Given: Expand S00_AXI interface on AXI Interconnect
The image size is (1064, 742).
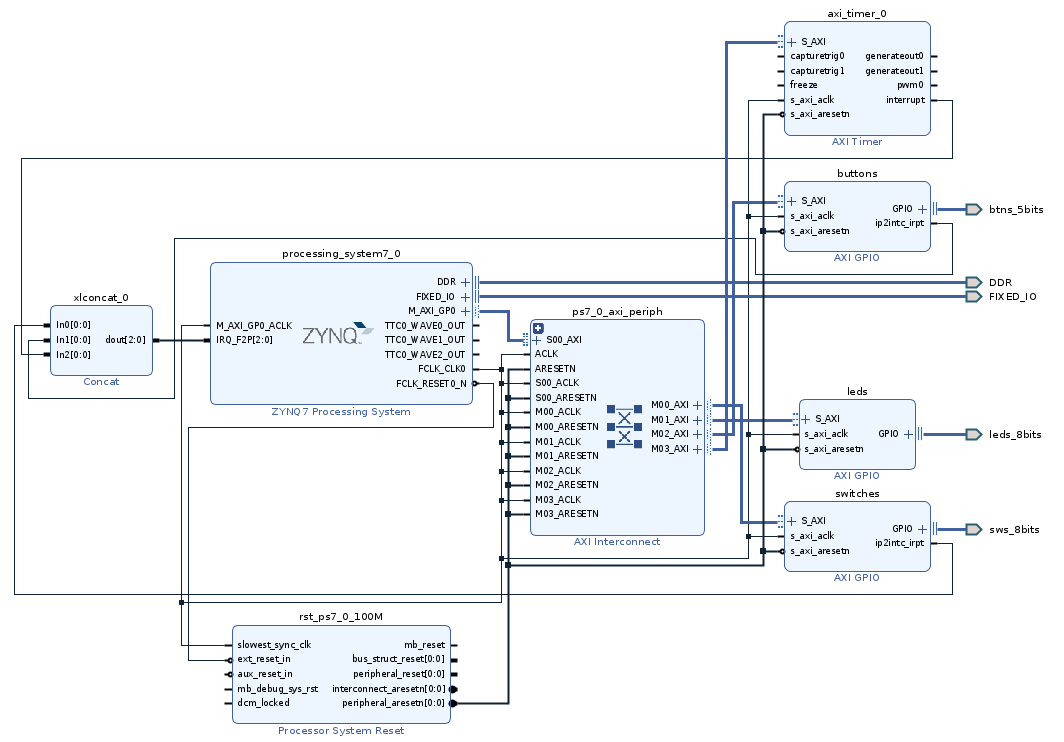Looking at the screenshot, I should click(x=537, y=340).
